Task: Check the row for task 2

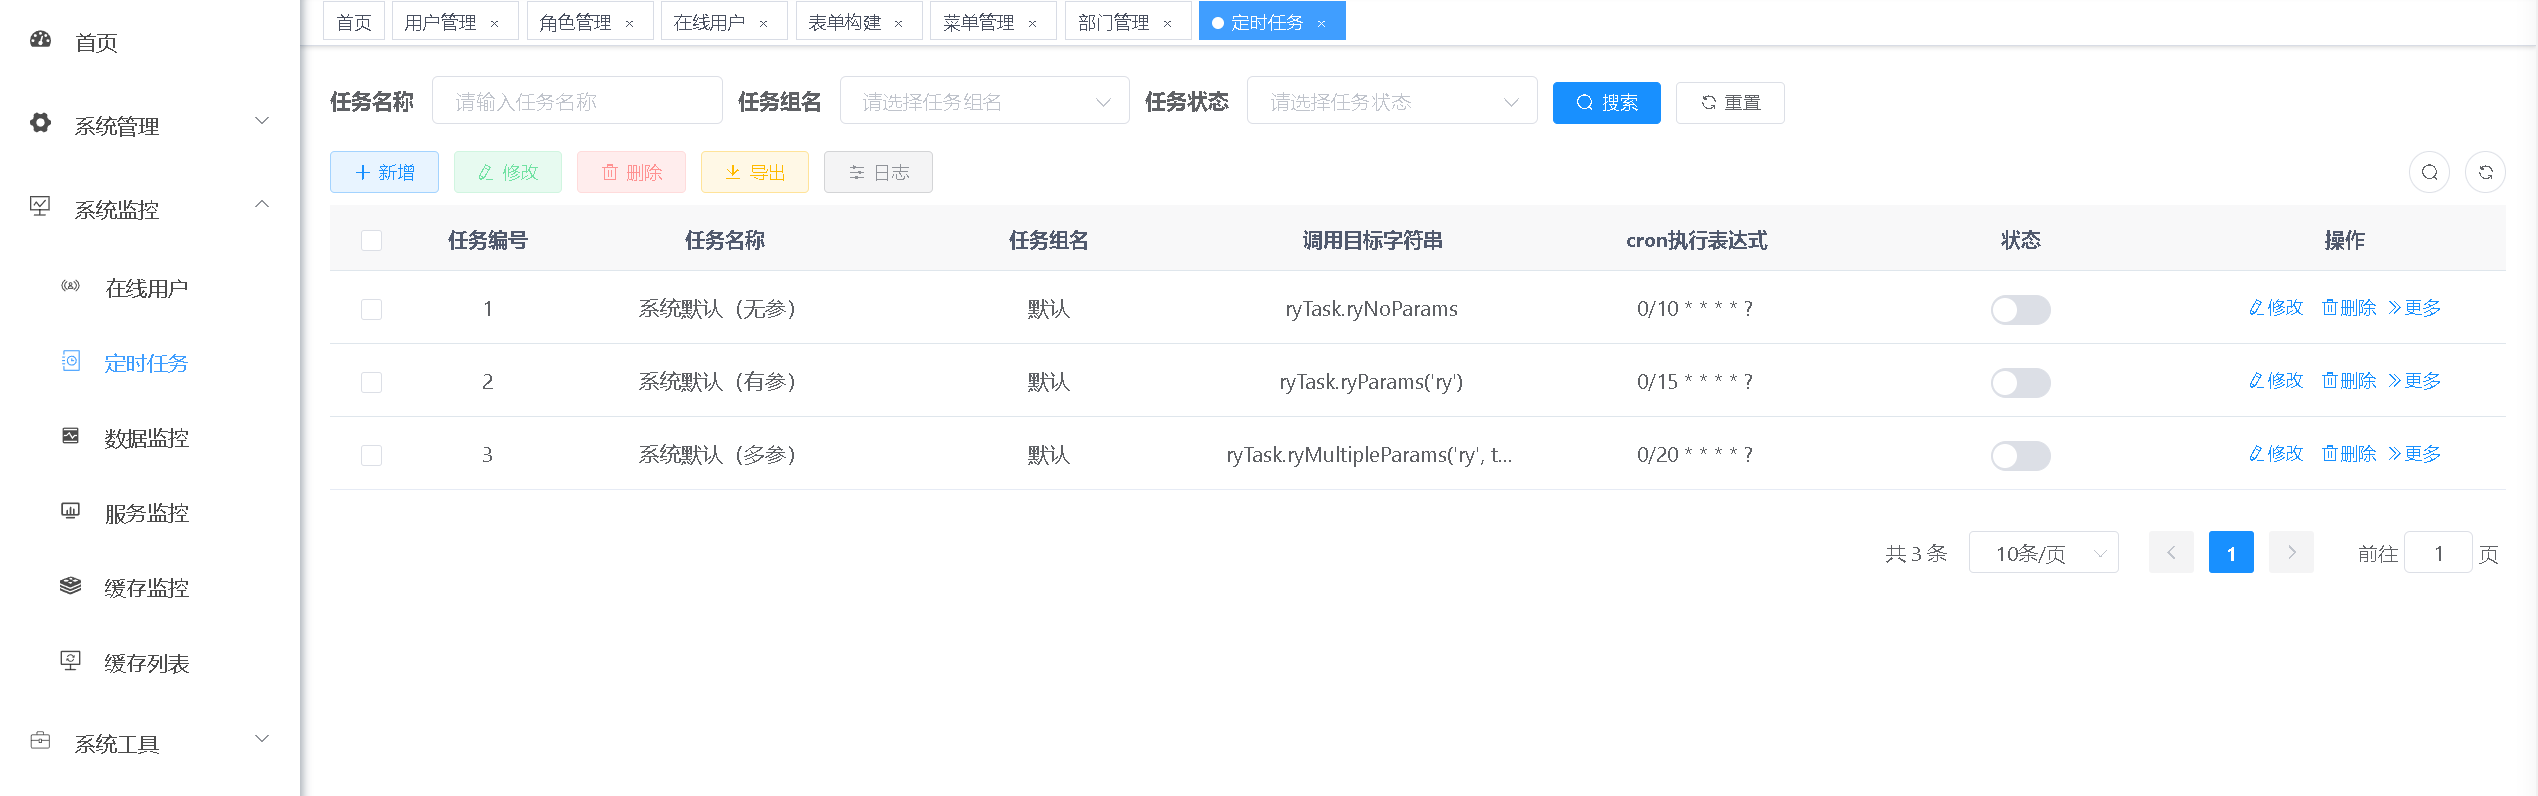Action: pyautogui.click(x=371, y=382)
